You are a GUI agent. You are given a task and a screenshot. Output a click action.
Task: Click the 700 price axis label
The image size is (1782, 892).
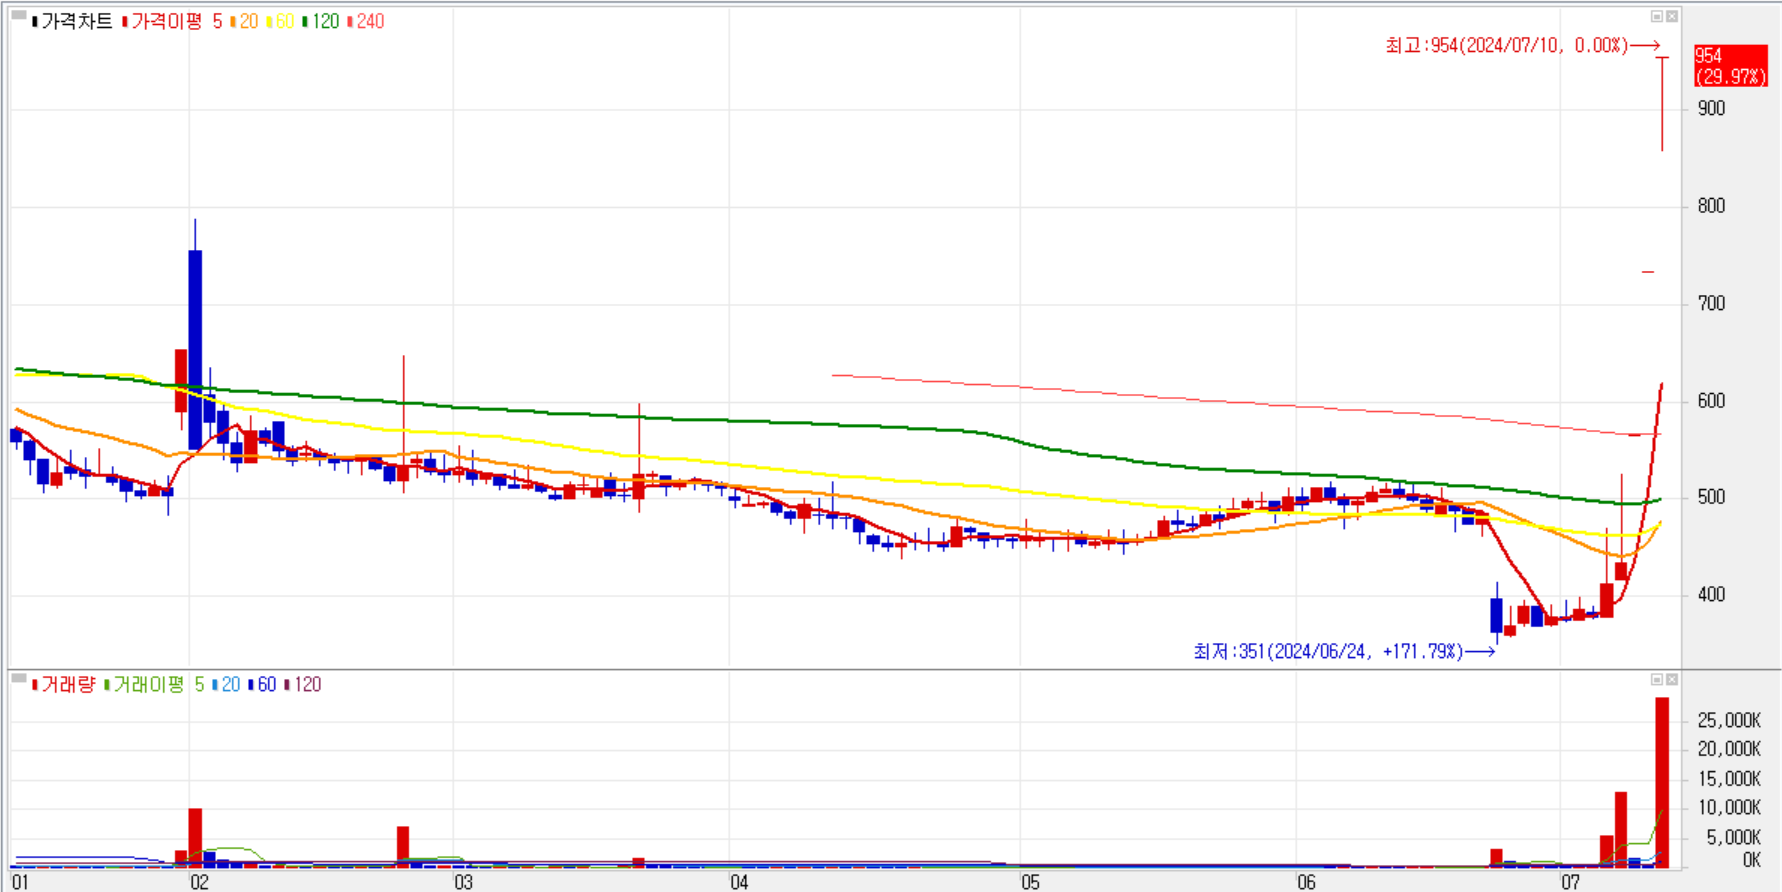pos(1711,303)
